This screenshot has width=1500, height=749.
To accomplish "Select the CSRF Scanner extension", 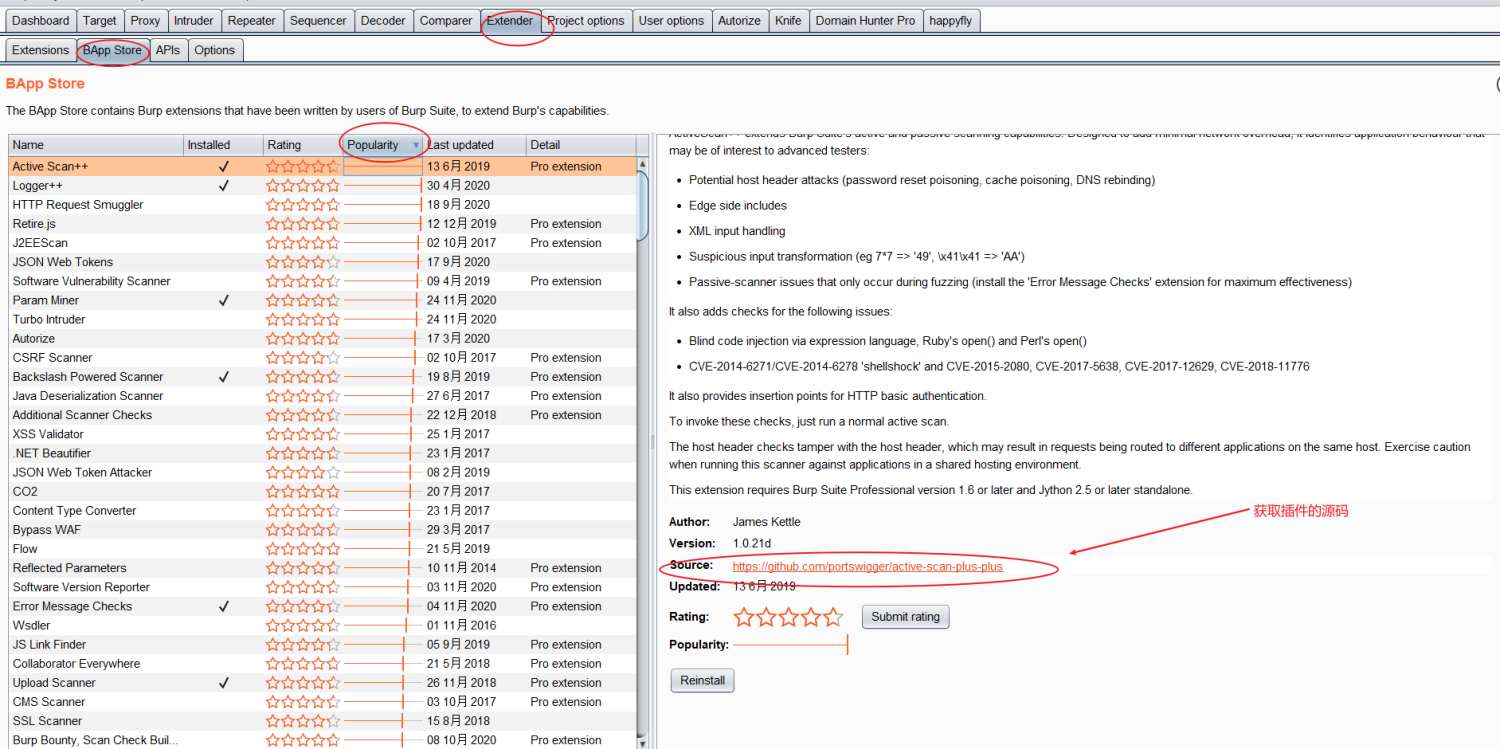I will point(322,357).
